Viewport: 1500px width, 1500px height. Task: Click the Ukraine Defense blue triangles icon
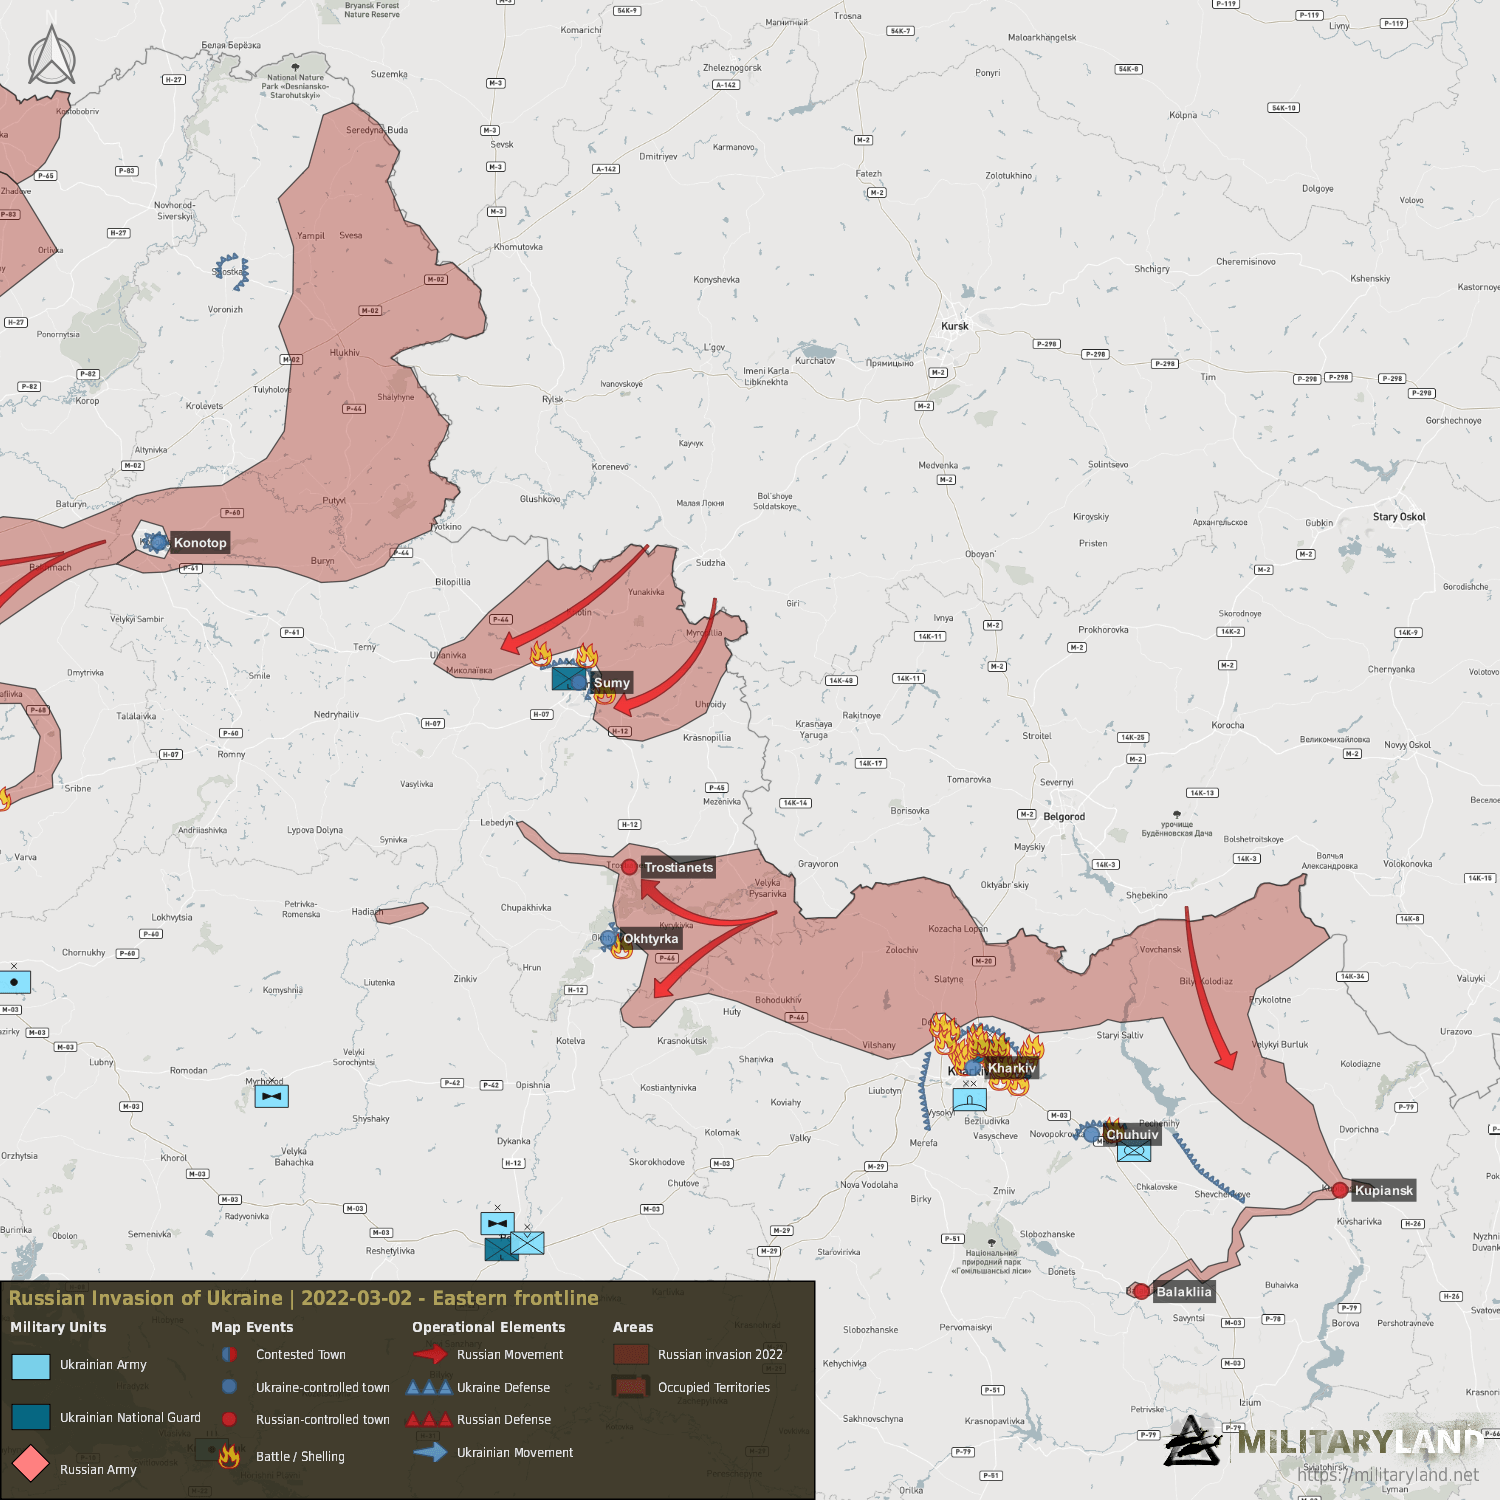point(429,1387)
